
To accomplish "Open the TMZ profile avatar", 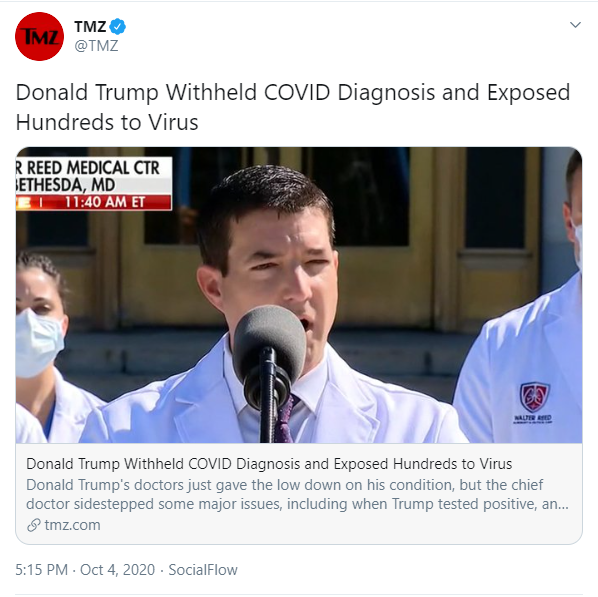I will [39, 36].
